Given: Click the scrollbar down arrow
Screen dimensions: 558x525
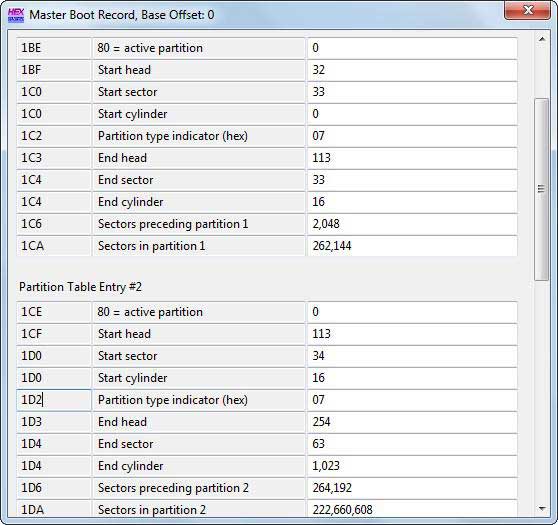Looking at the screenshot, I should (542, 509).
